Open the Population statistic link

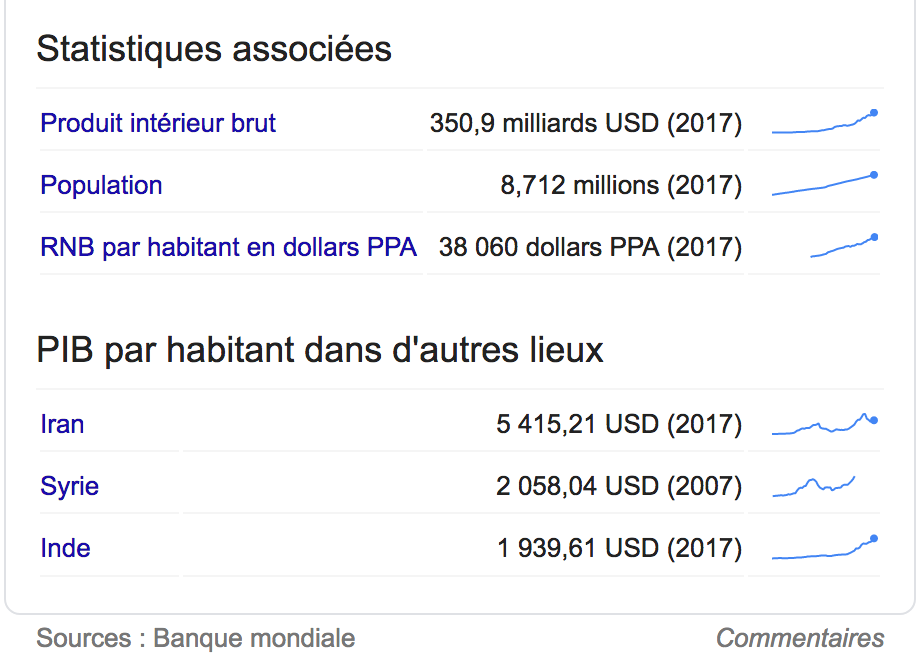click(101, 186)
